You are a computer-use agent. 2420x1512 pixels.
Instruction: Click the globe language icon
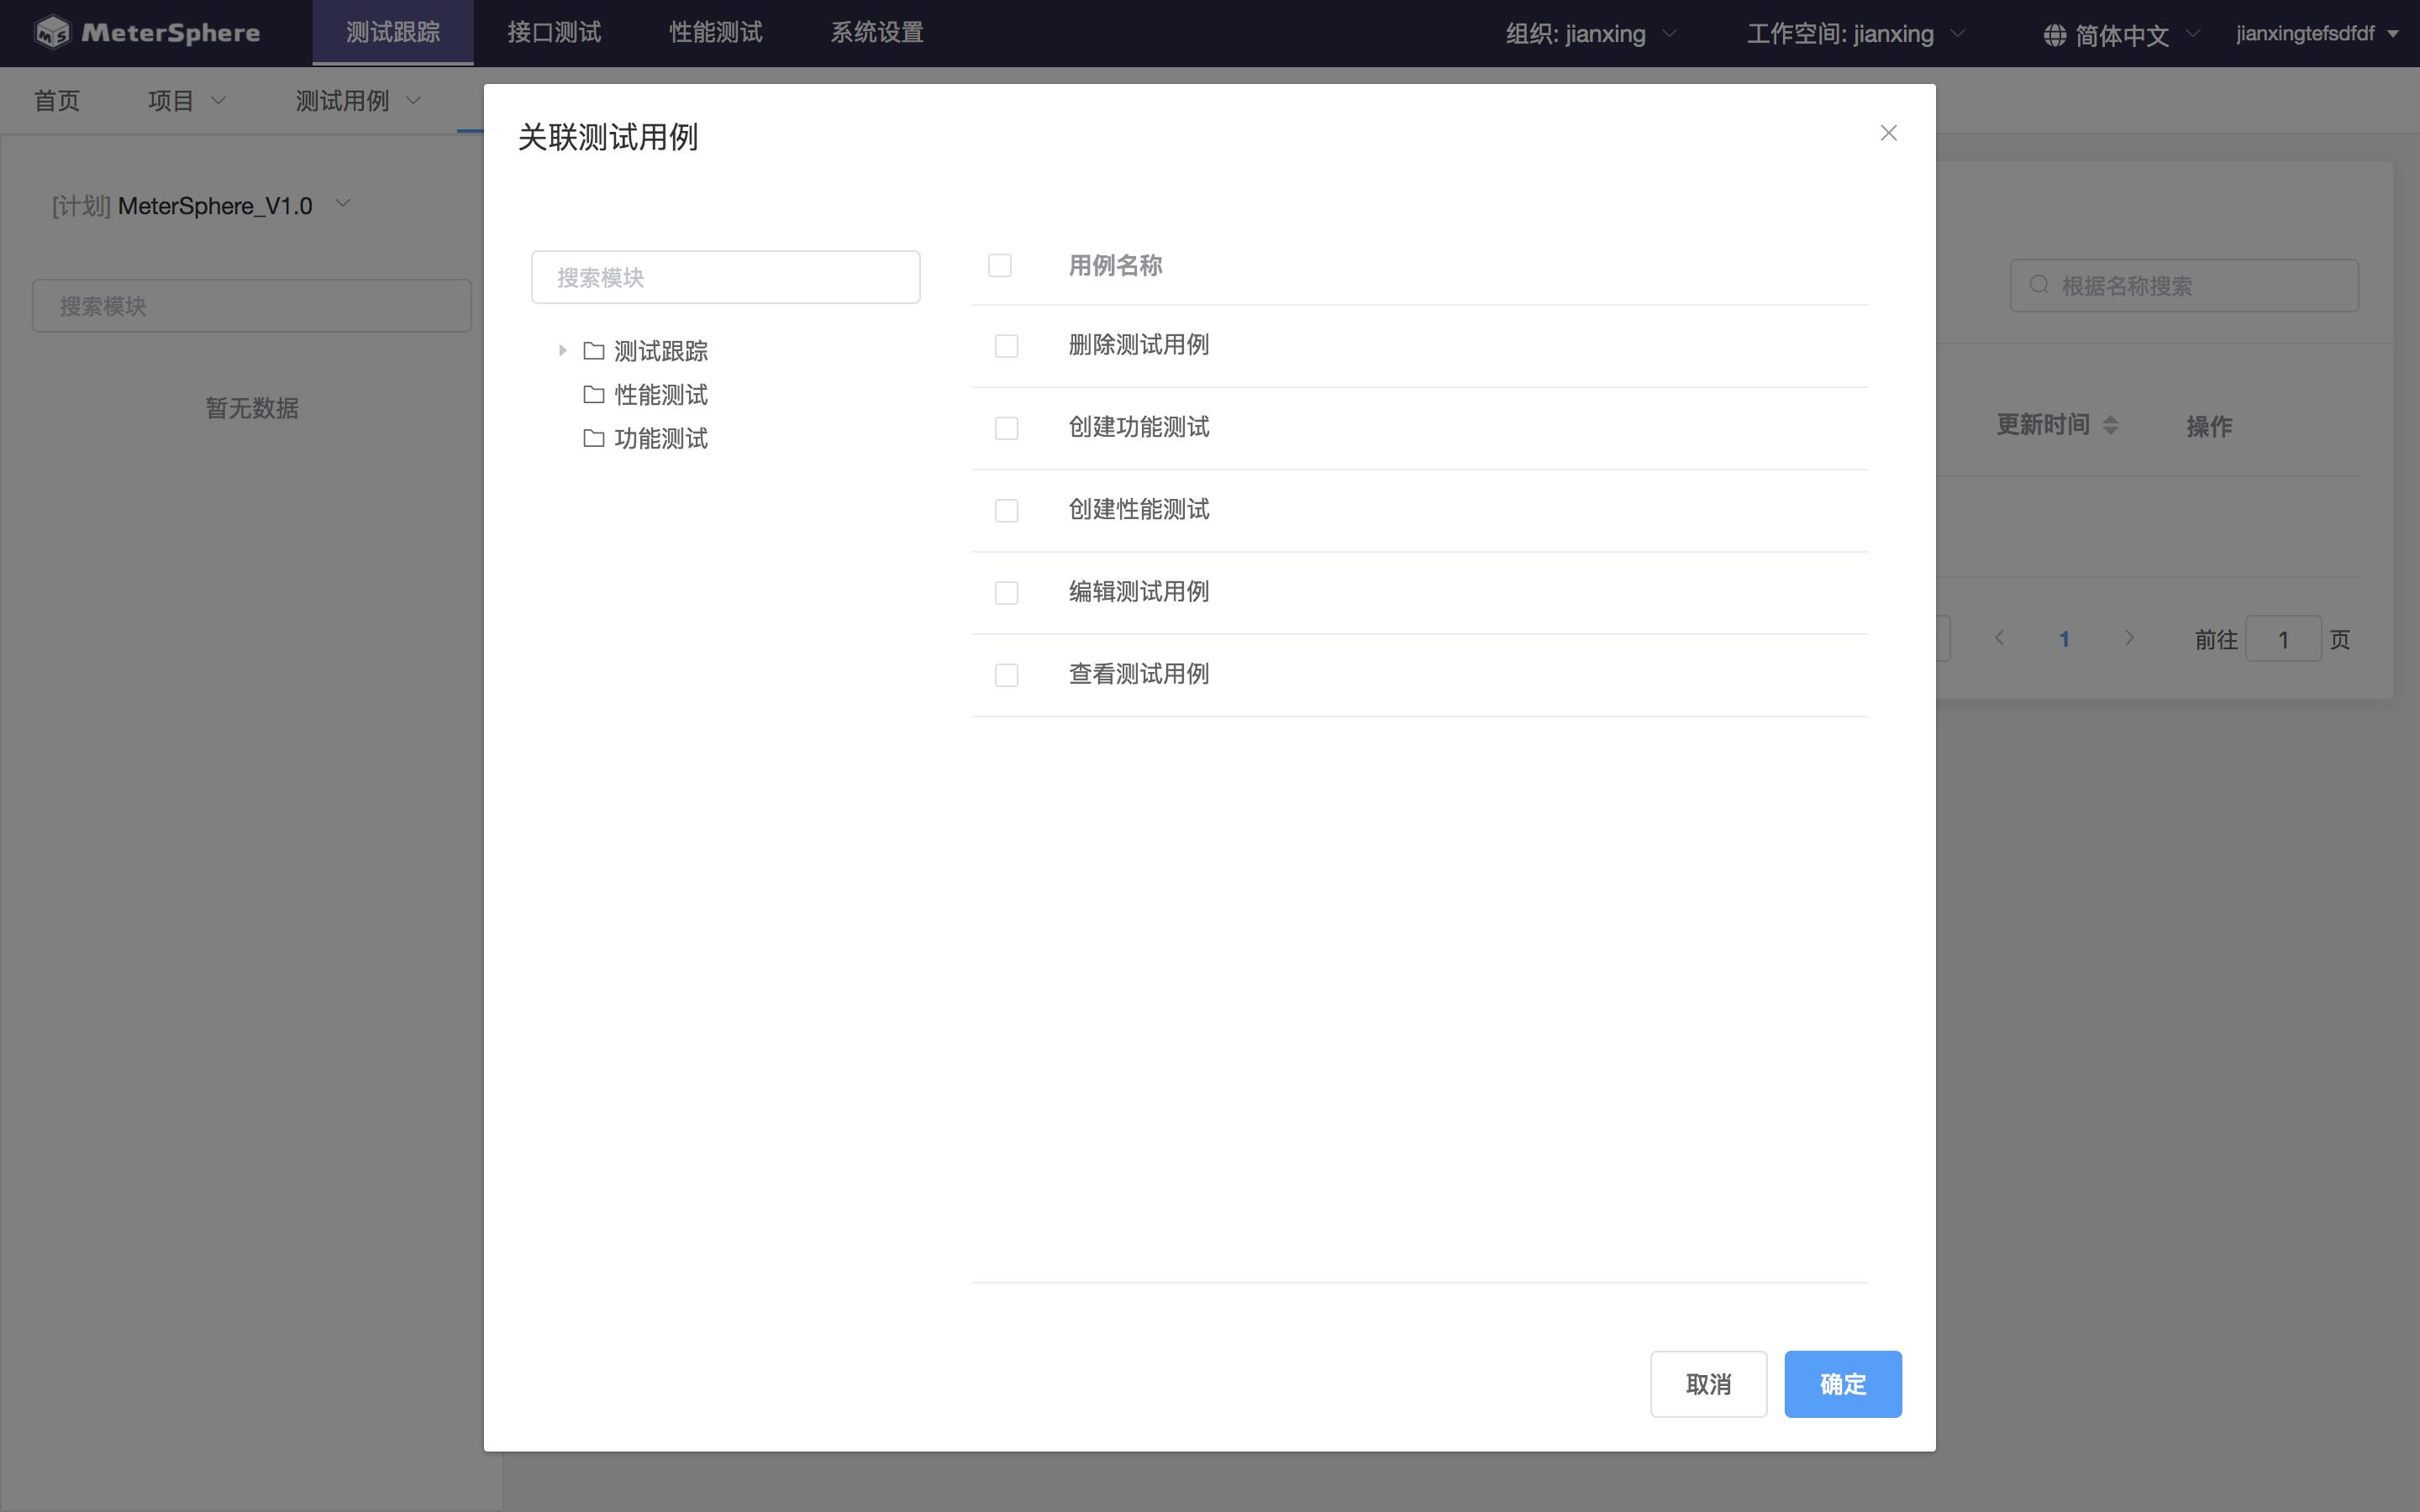tap(2054, 35)
